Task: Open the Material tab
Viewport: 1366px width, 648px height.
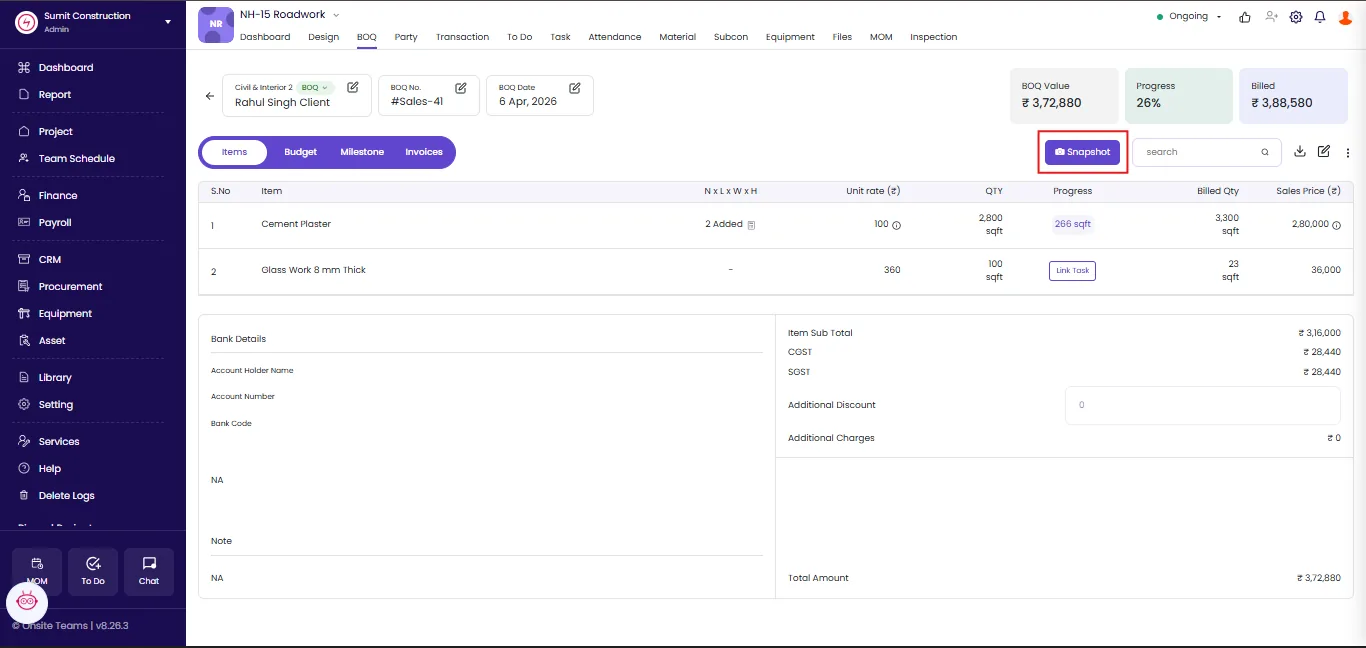Action: coord(677,37)
